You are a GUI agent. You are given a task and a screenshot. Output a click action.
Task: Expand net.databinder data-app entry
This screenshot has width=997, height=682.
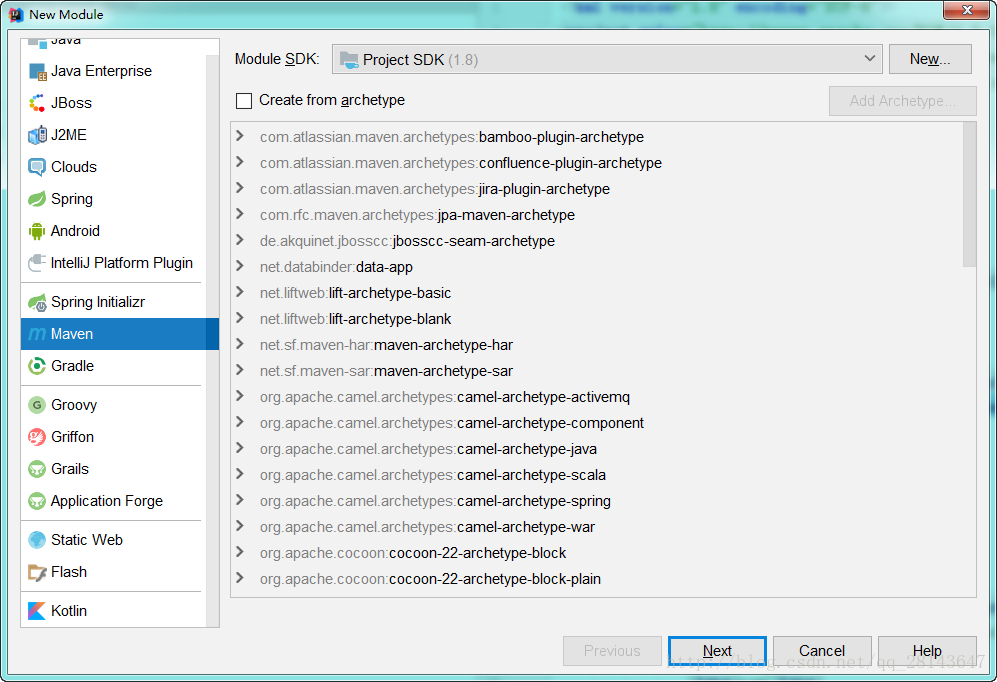point(240,266)
